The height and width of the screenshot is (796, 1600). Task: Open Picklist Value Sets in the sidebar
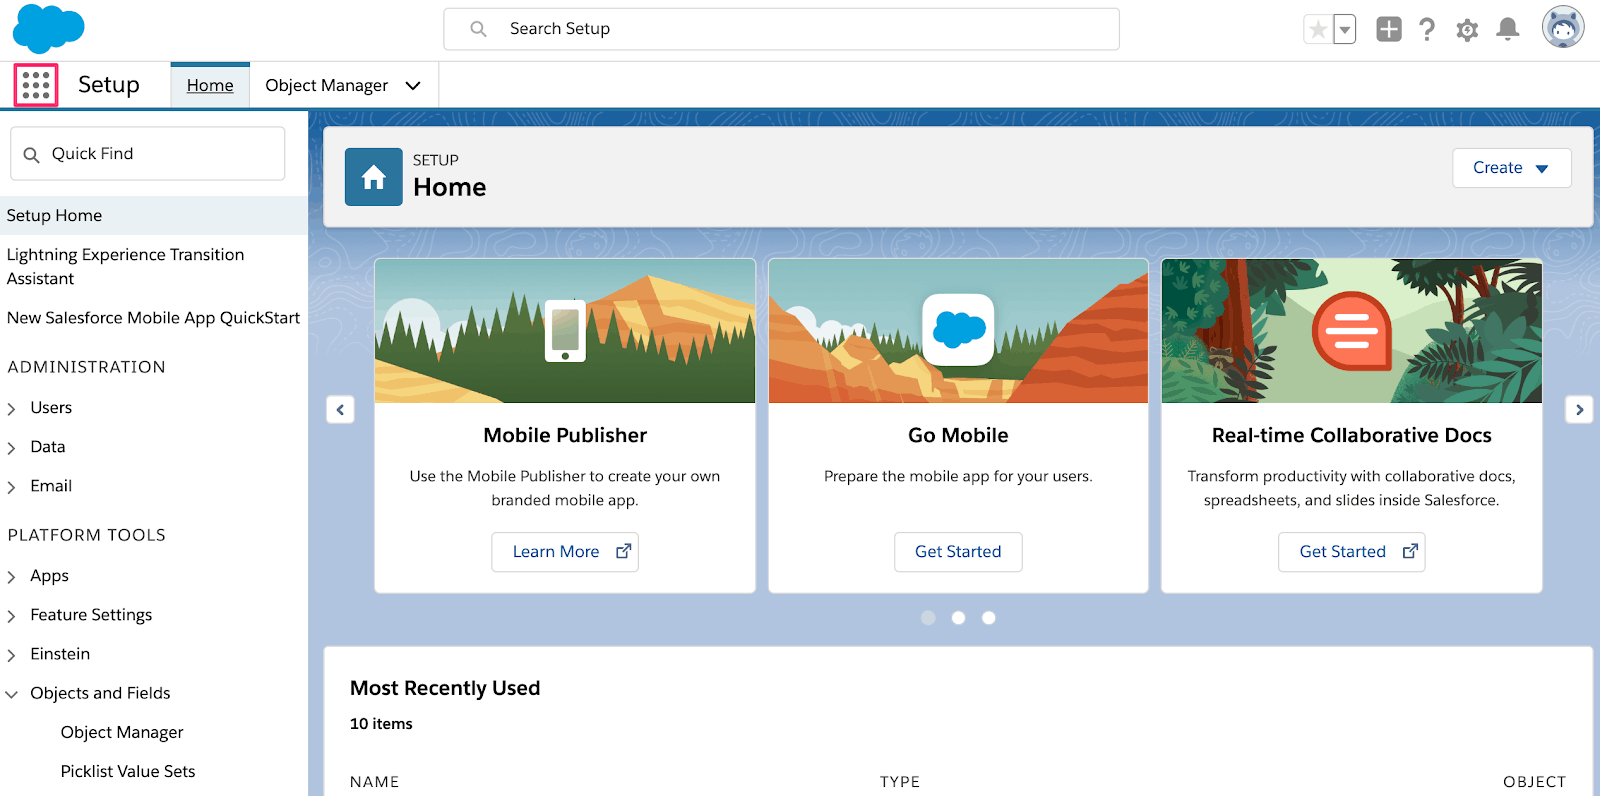(x=128, y=771)
